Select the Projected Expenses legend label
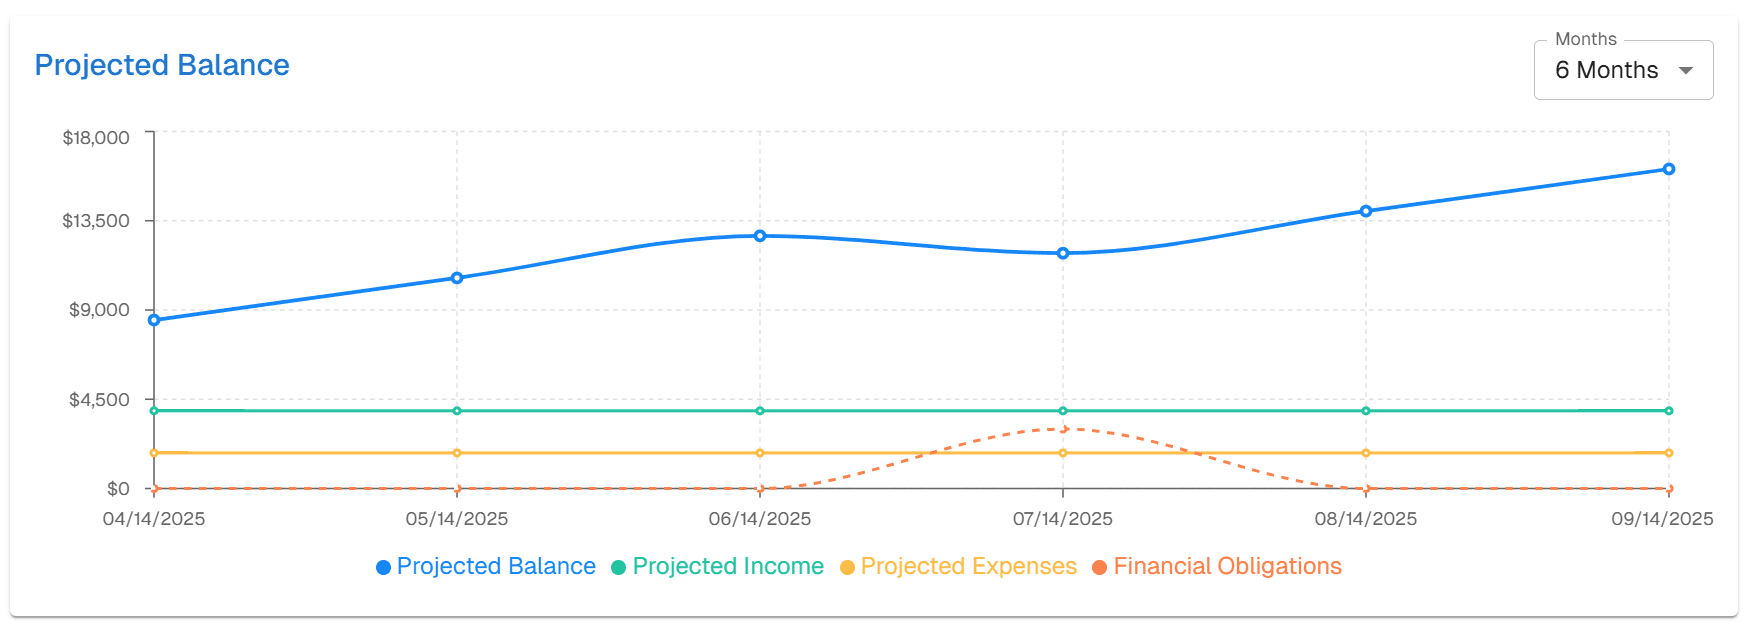 [968, 566]
